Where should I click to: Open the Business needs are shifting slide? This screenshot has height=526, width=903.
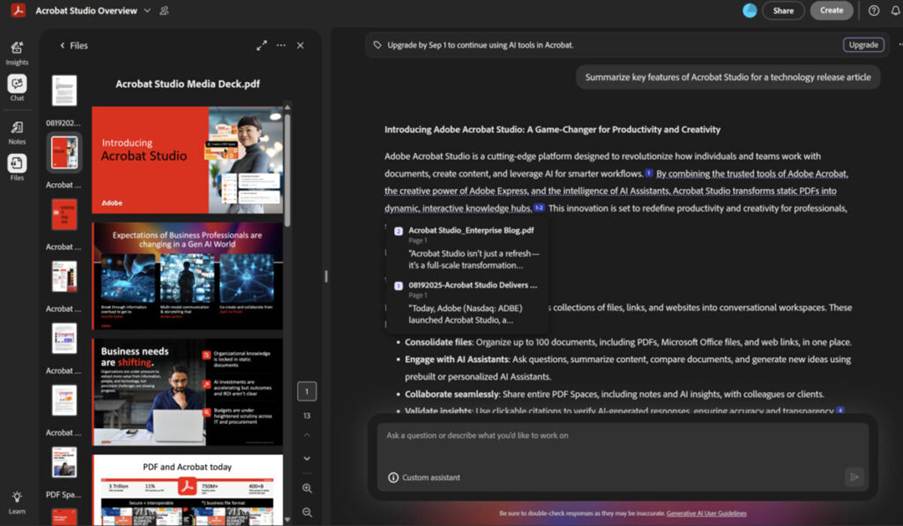tap(187, 392)
